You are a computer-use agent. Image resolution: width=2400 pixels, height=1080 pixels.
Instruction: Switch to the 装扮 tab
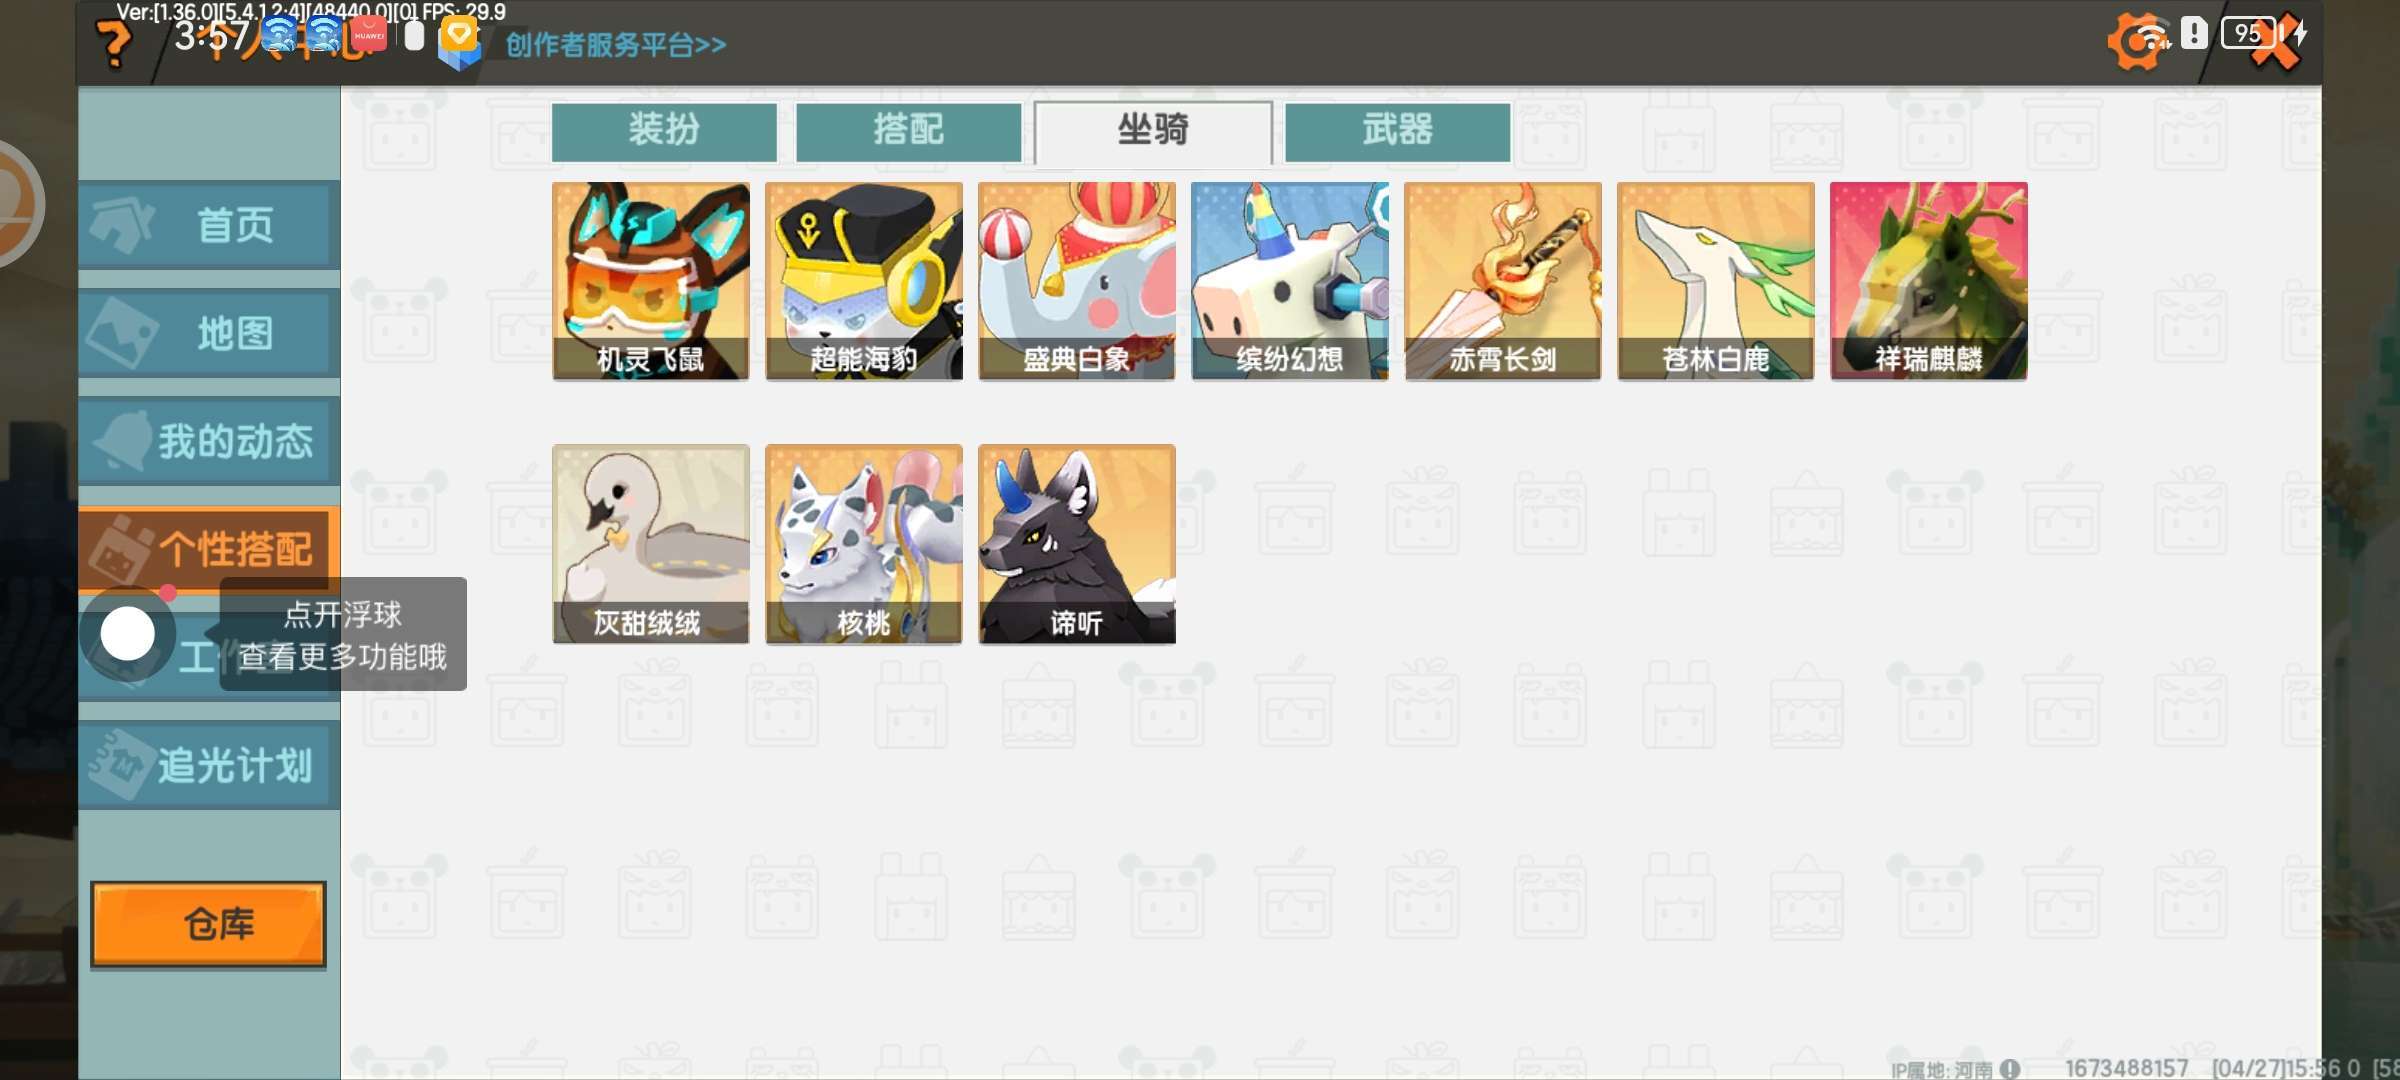pyautogui.click(x=664, y=131)
